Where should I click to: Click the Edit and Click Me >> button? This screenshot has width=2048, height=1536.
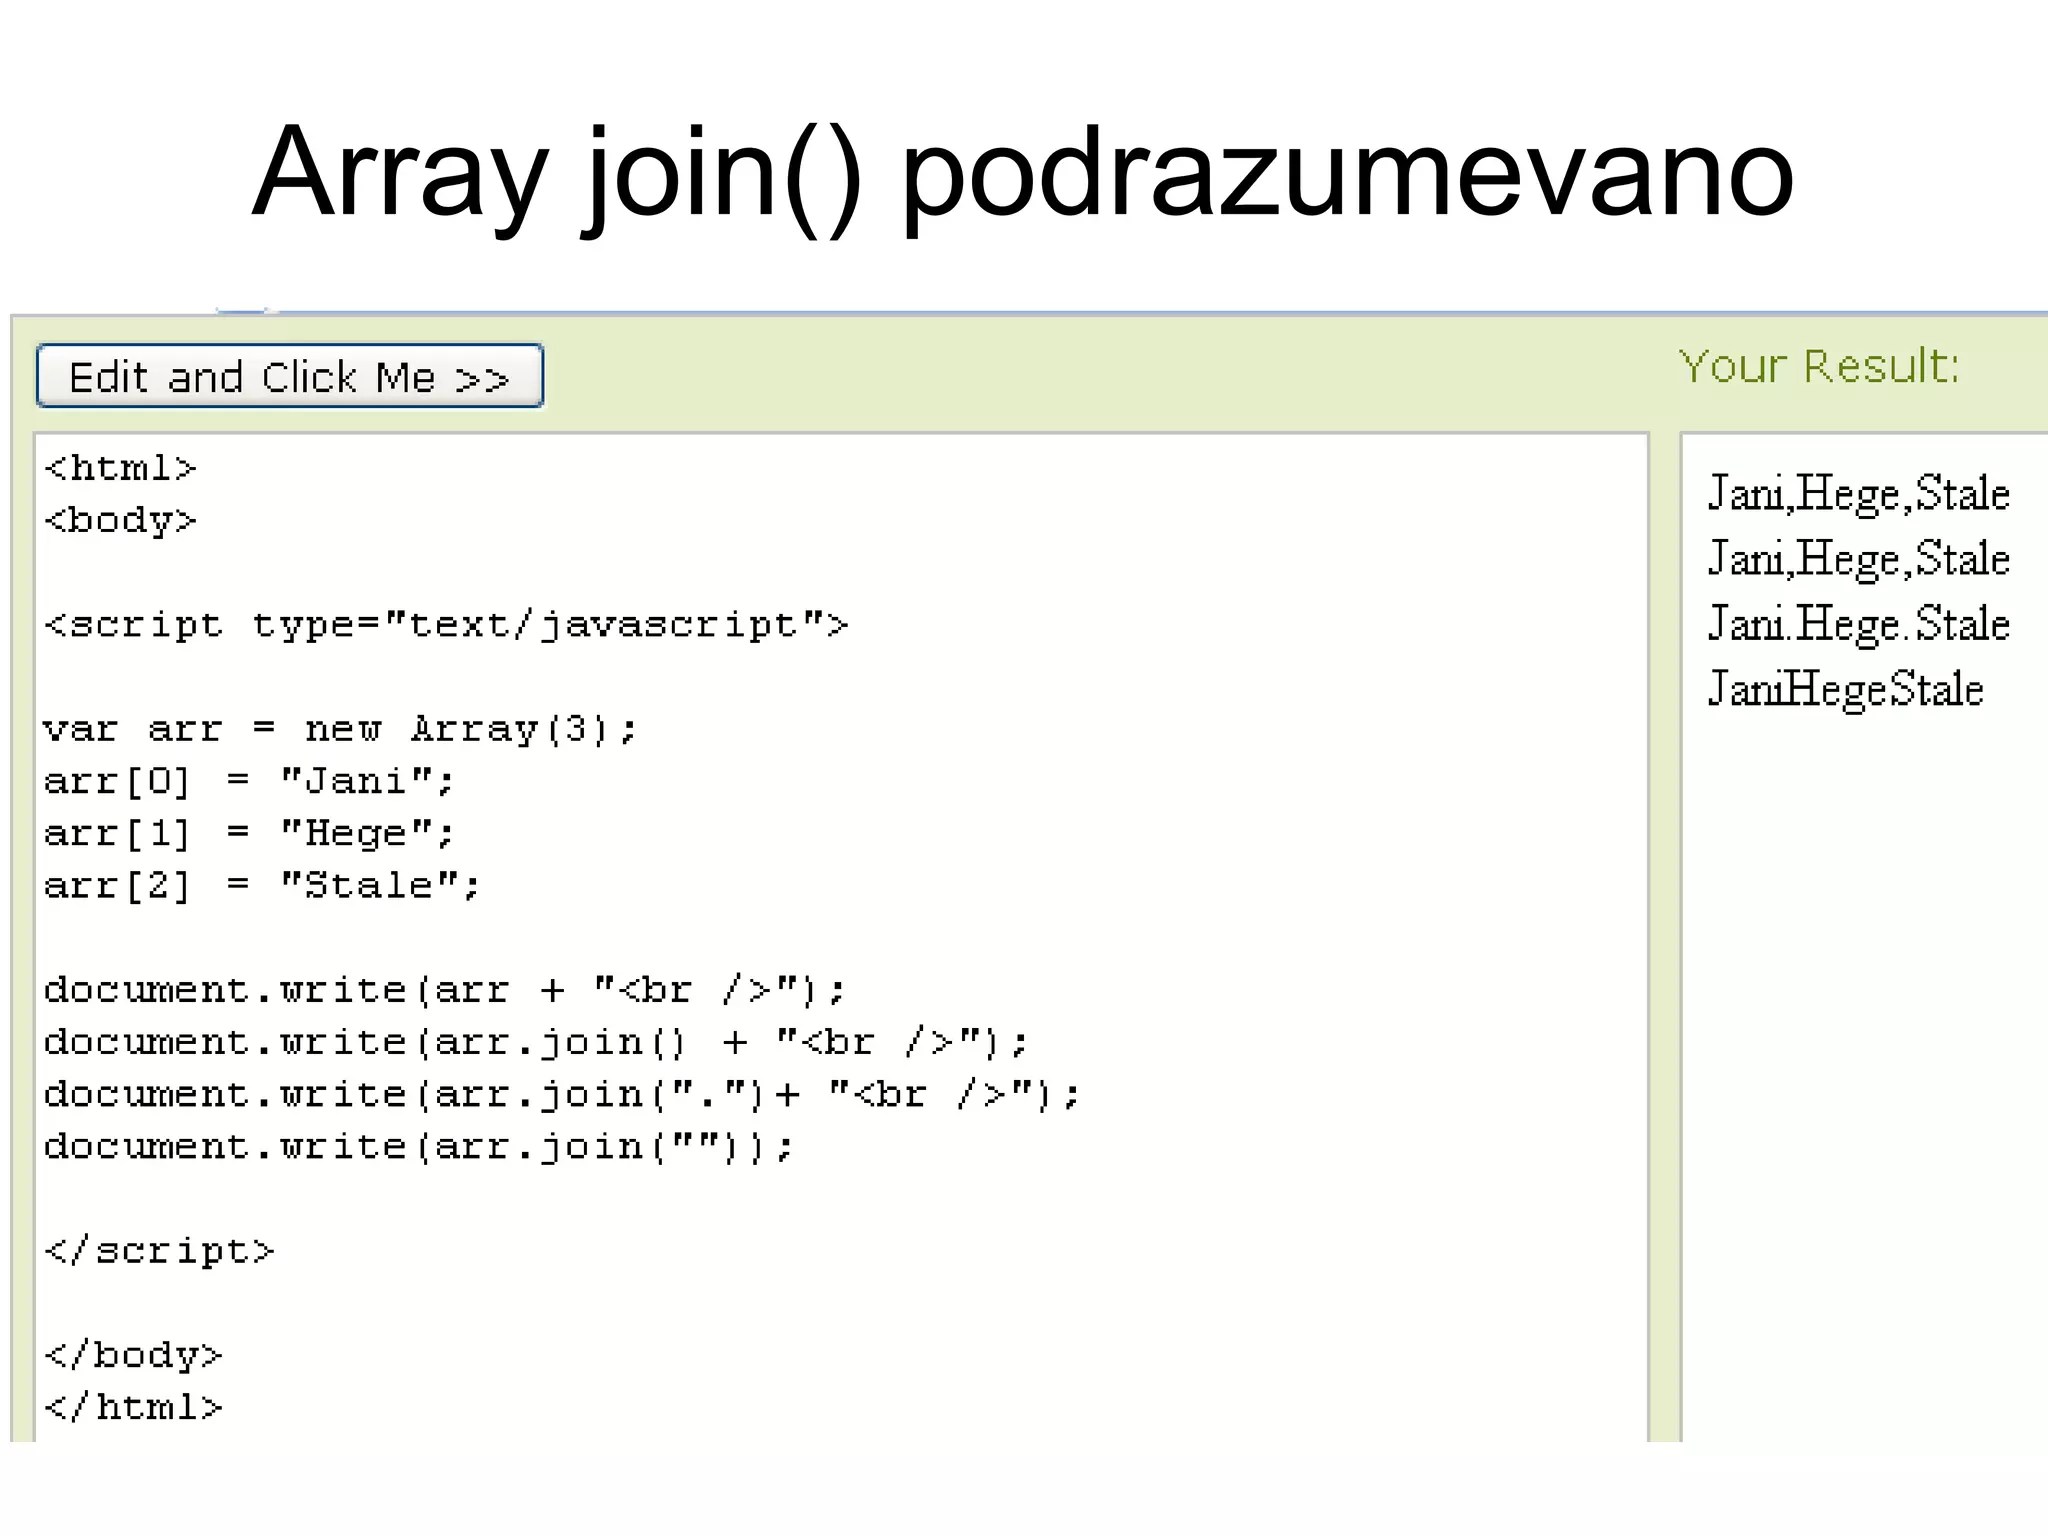(x=290, y=376)
